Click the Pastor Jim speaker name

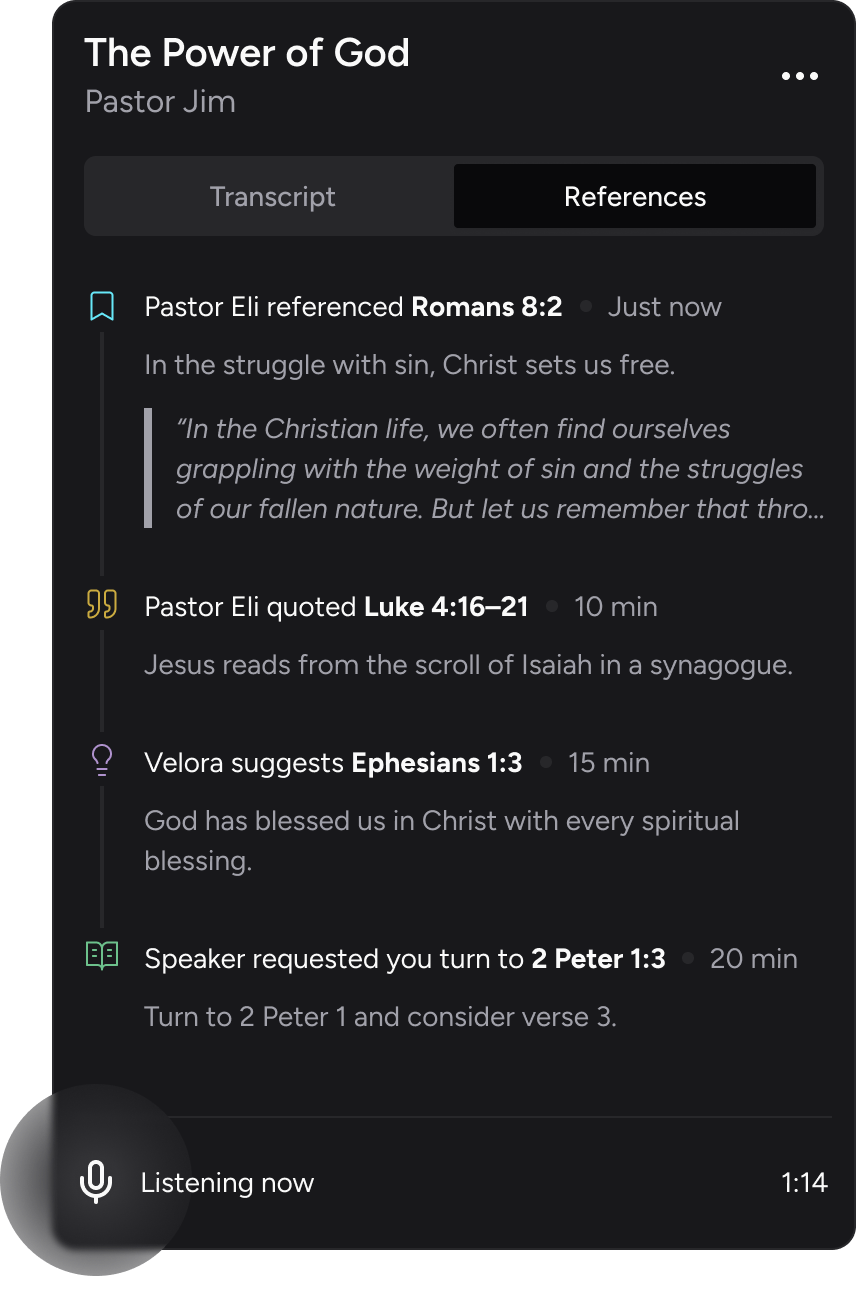click(x=160, y=102)
